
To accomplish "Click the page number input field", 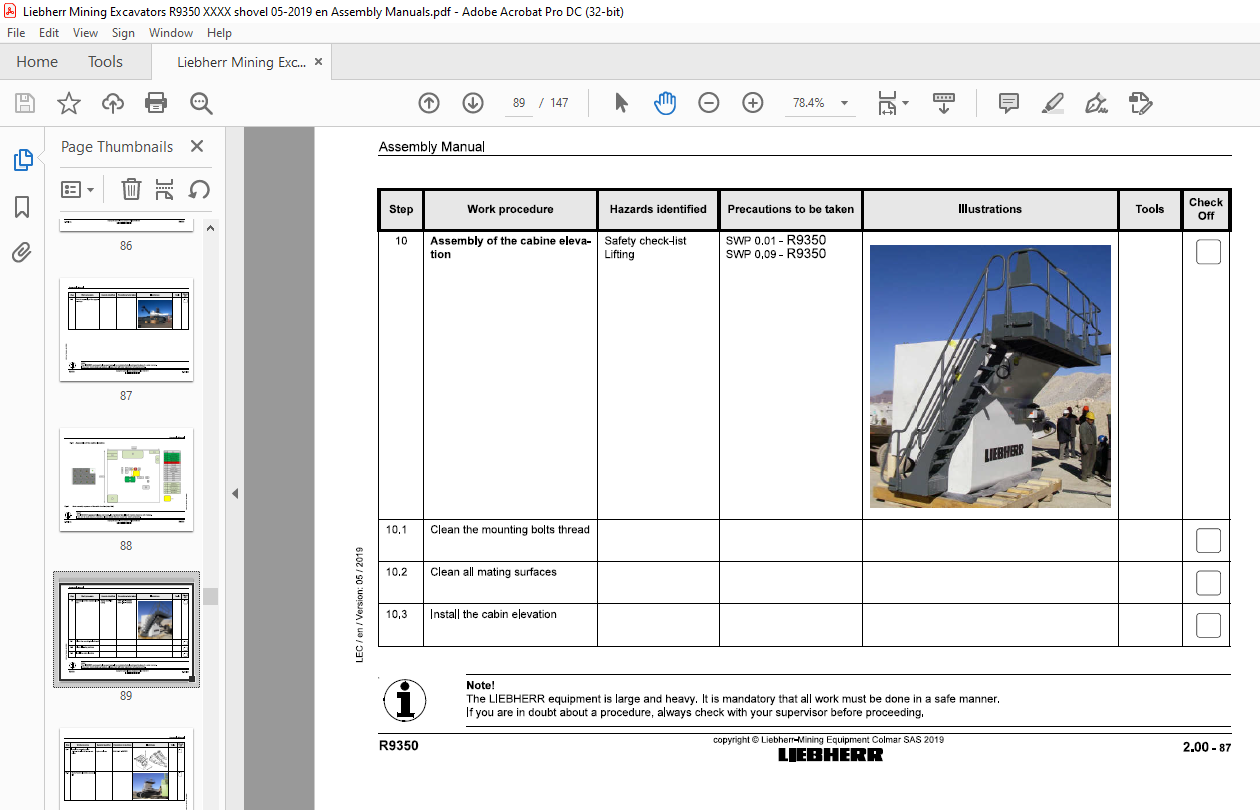I will [519, 103].
